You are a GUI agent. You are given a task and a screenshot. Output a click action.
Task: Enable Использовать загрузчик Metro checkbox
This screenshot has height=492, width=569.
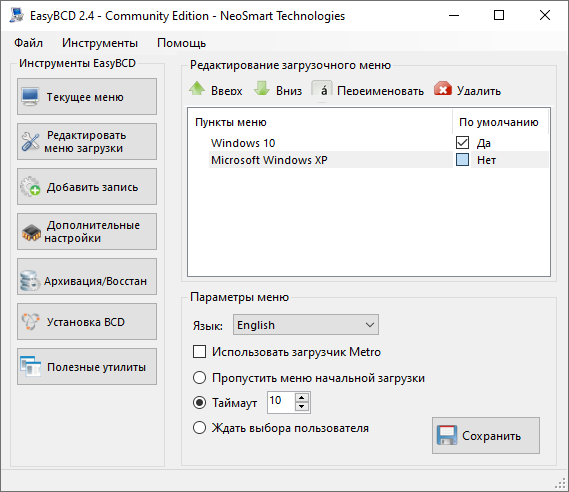coord(199,352)
